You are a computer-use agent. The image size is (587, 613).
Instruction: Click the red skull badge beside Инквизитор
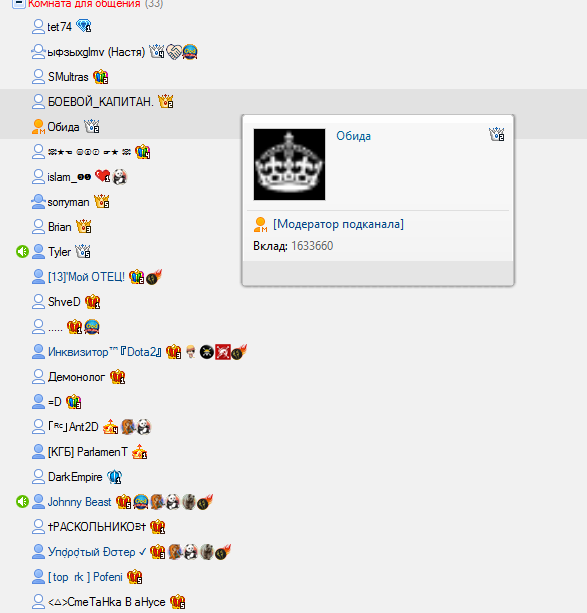click(x=223, y=352)
